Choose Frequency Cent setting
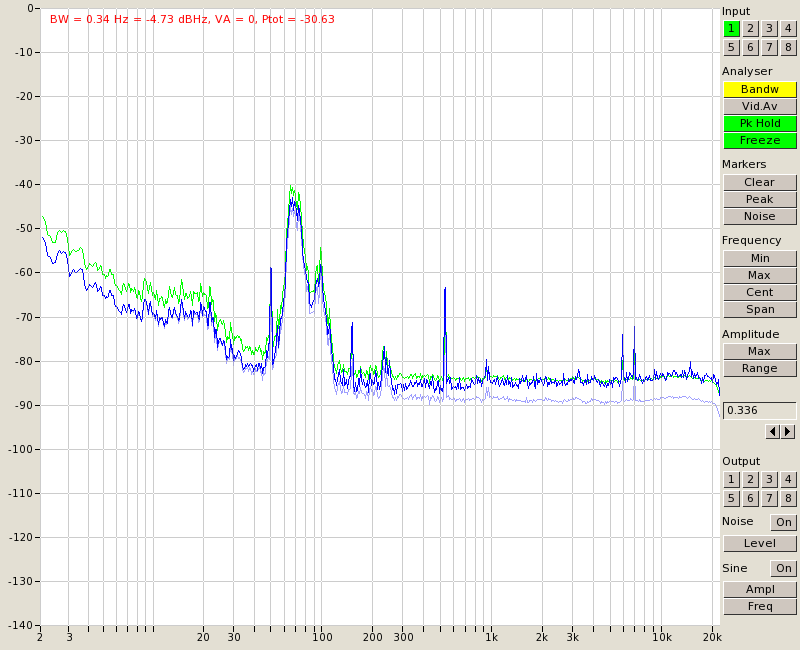 point(760,292)
